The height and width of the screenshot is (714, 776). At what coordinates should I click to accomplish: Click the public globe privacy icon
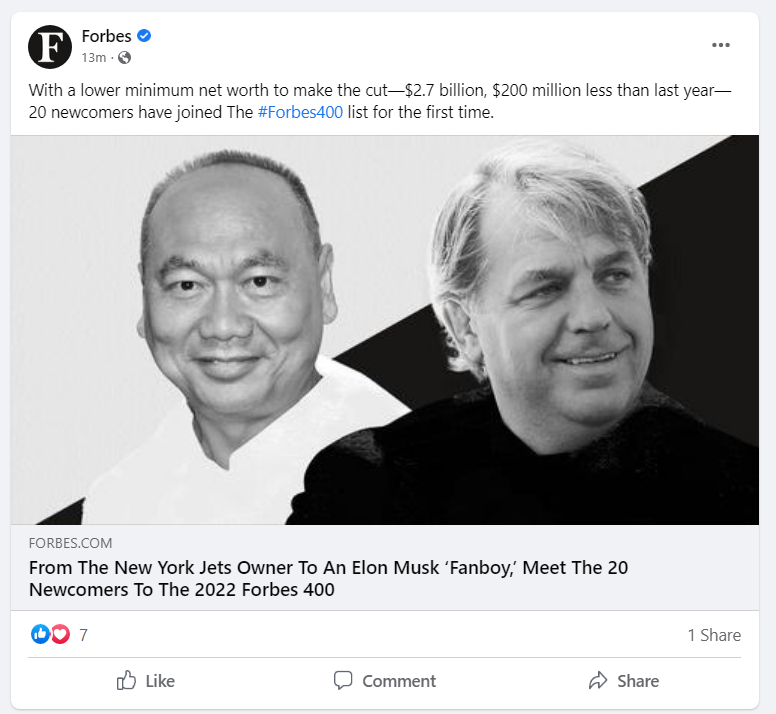coord(125,58)
